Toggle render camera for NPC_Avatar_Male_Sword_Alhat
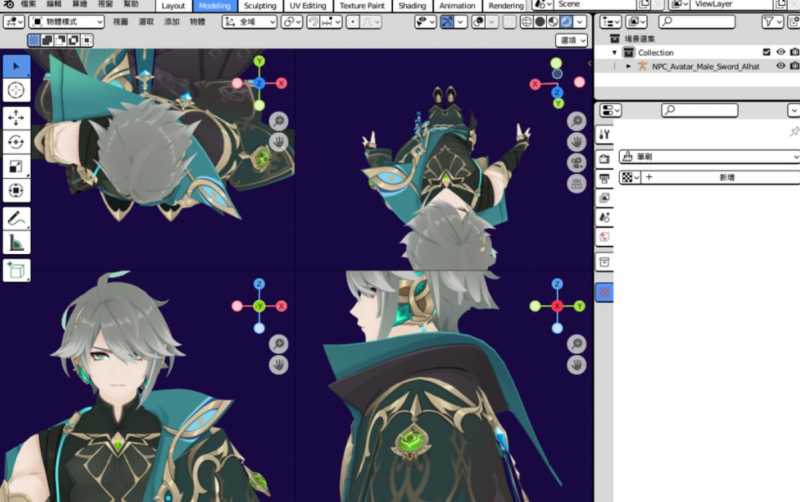800x502 pixels. 794,66
